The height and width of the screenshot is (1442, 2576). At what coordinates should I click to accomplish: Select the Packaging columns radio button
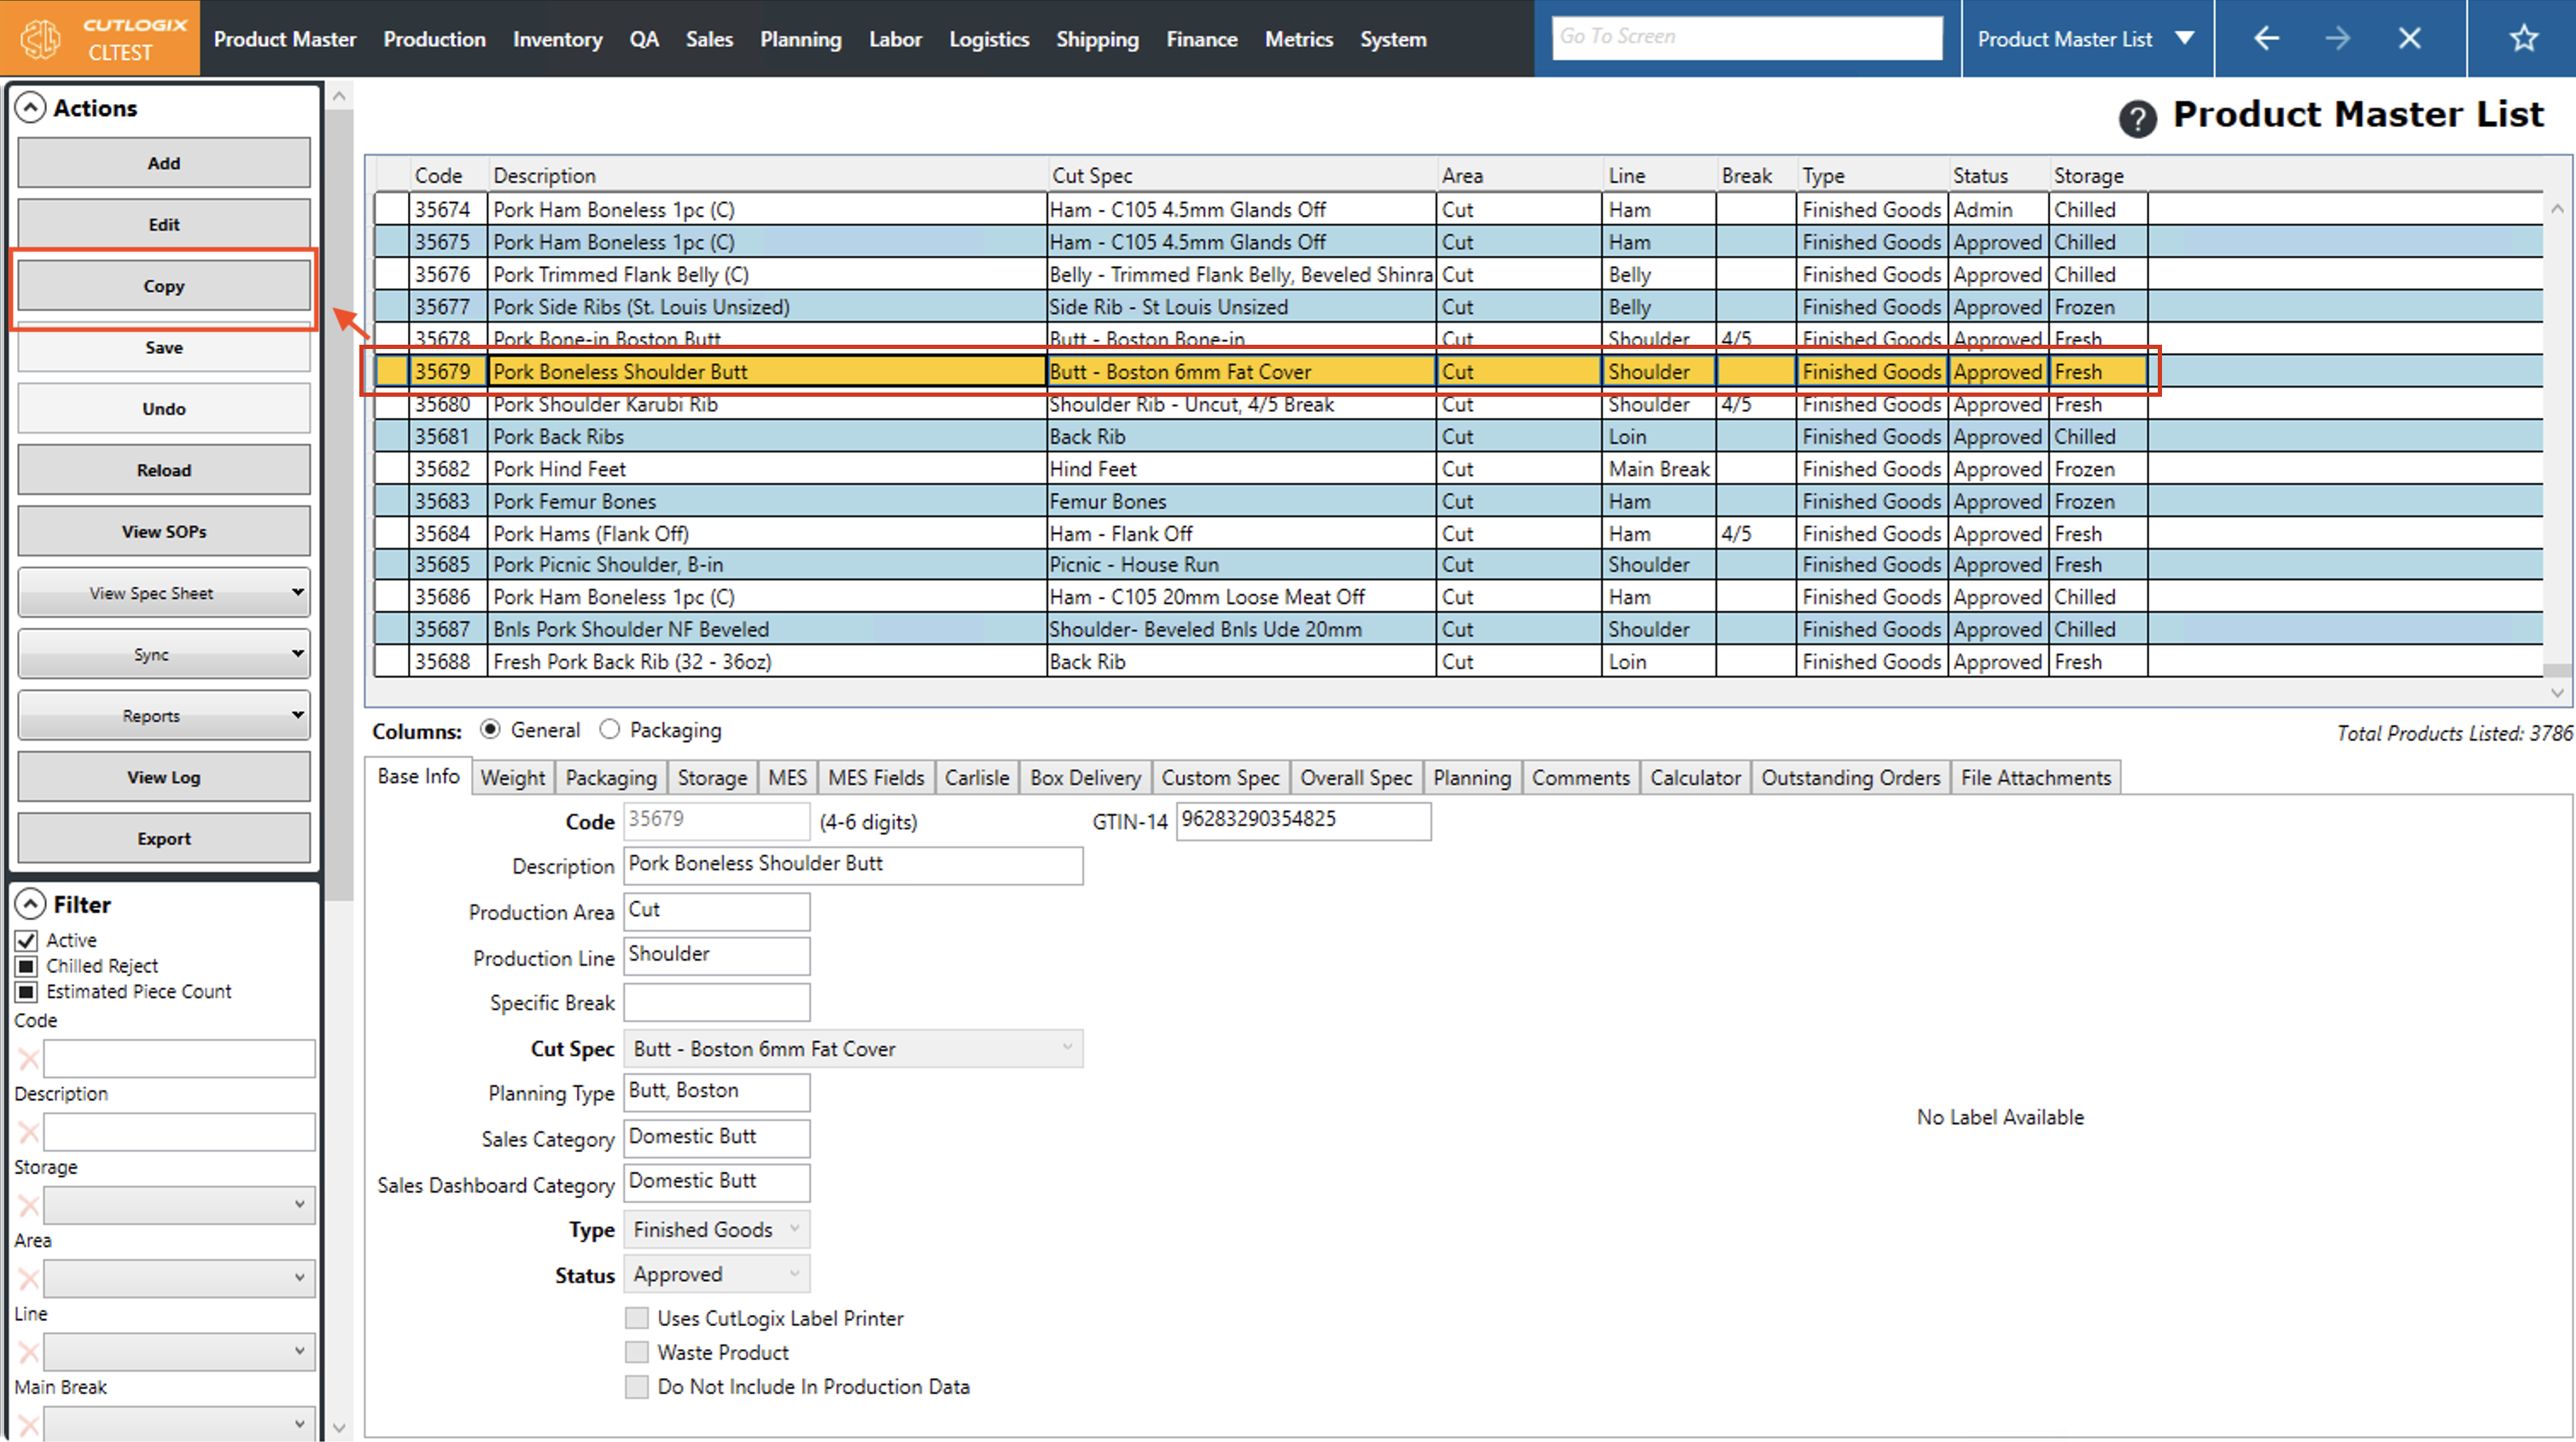609,730
